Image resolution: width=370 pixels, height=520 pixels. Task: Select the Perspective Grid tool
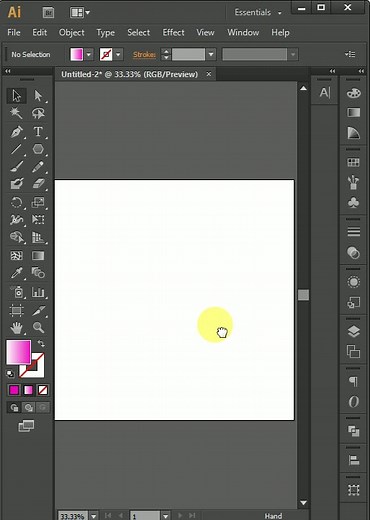pyautogui.click(x=38, y=237)
